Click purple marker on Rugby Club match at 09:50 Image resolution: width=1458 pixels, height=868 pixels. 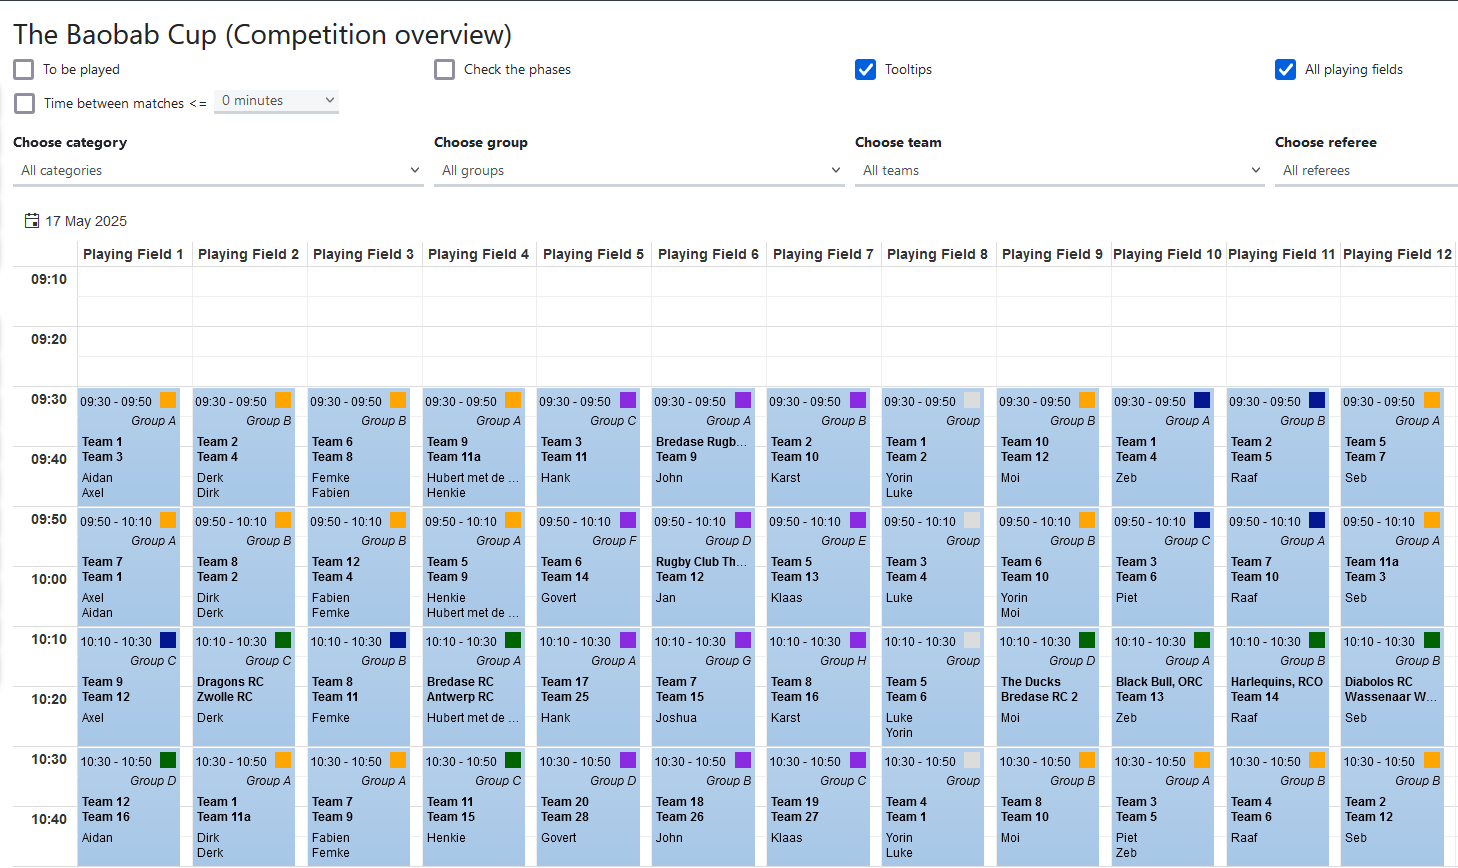743,520
